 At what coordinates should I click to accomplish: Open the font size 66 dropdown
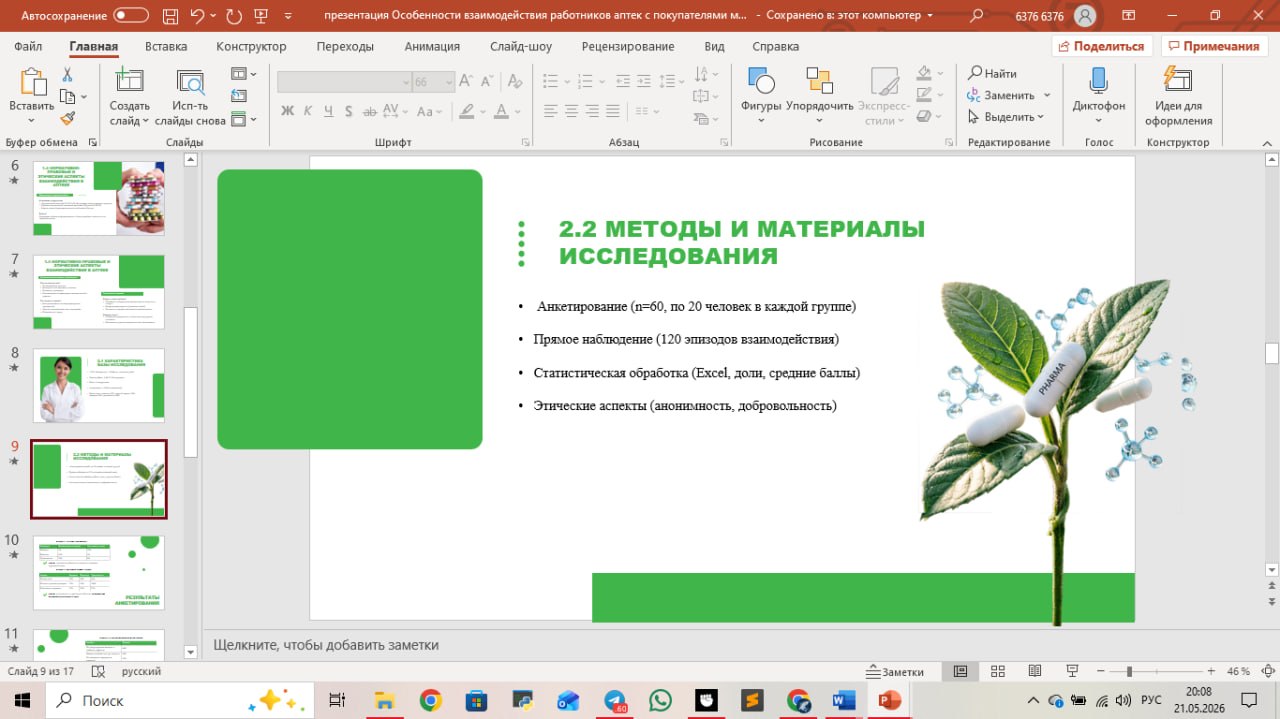coord(449,82)
